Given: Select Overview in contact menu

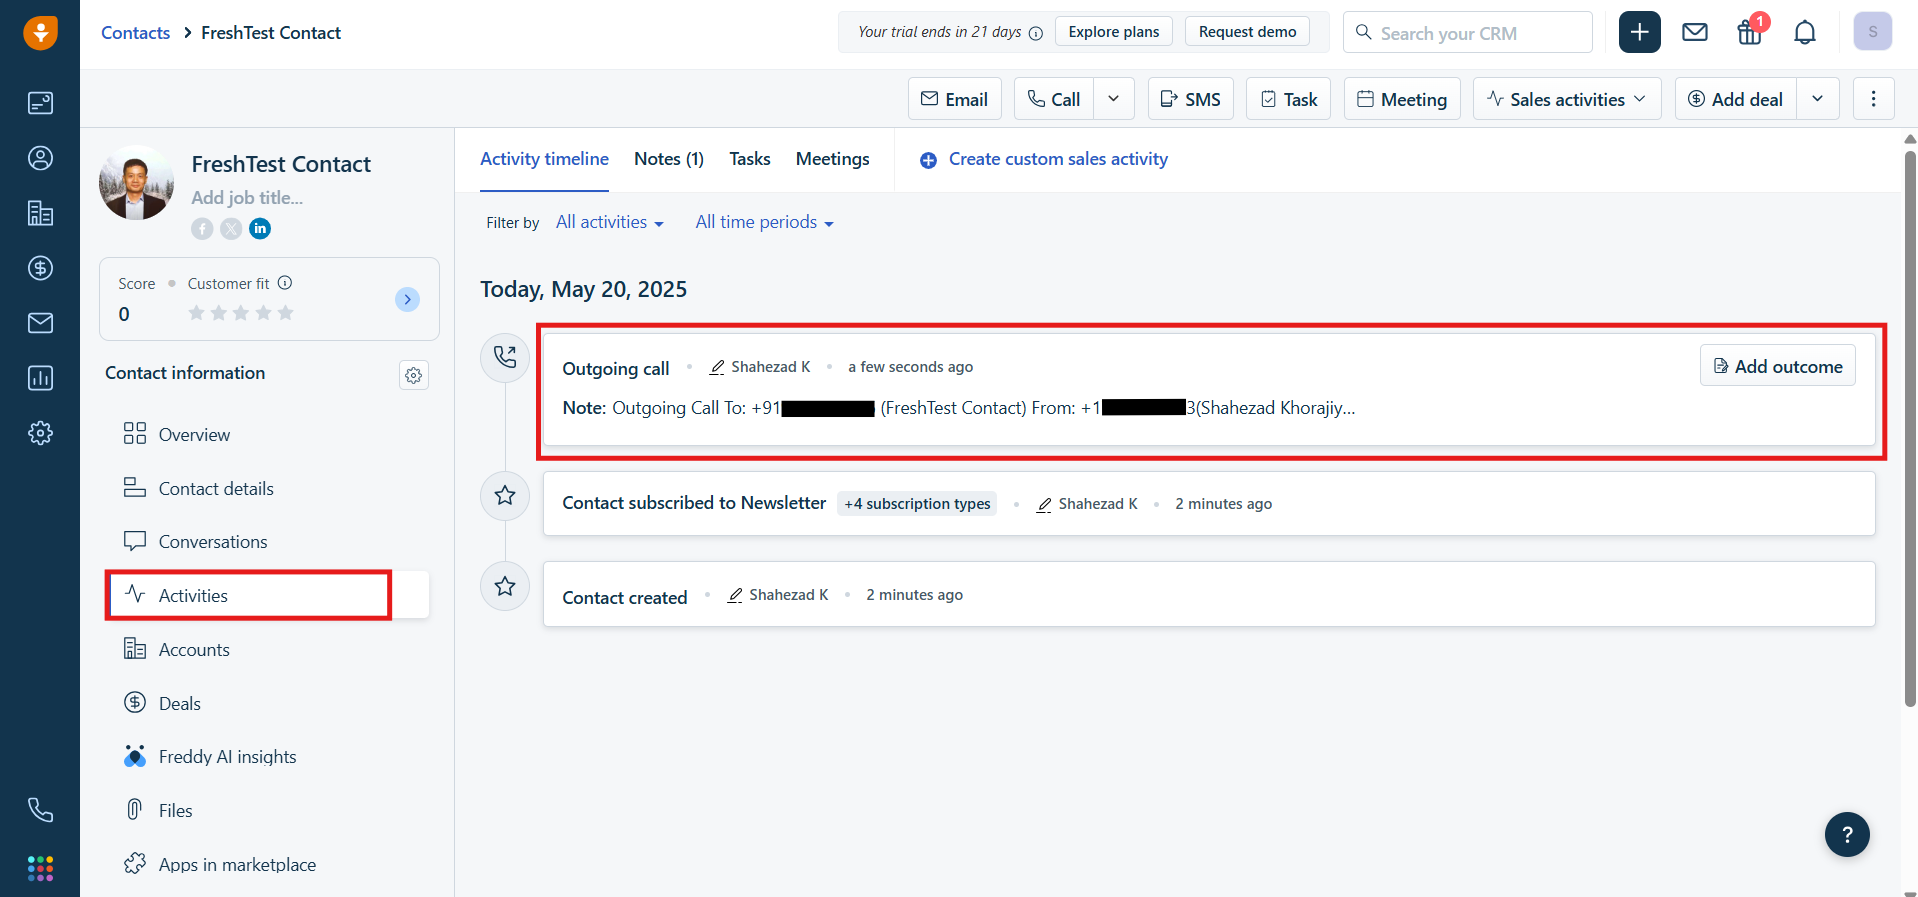Looking at the screenshot, I should click(267, 434).
